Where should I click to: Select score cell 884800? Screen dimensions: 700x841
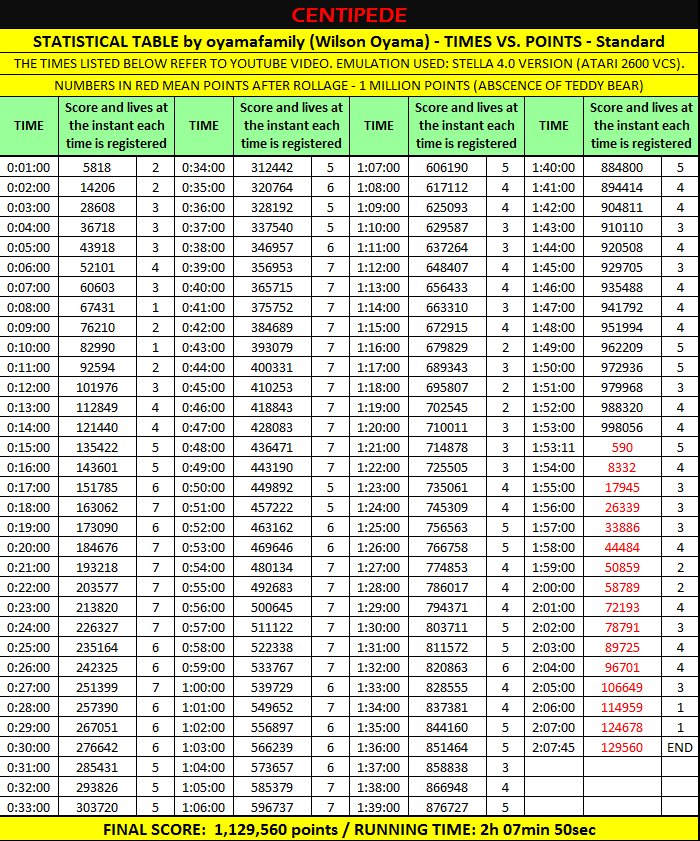(622, 167)
